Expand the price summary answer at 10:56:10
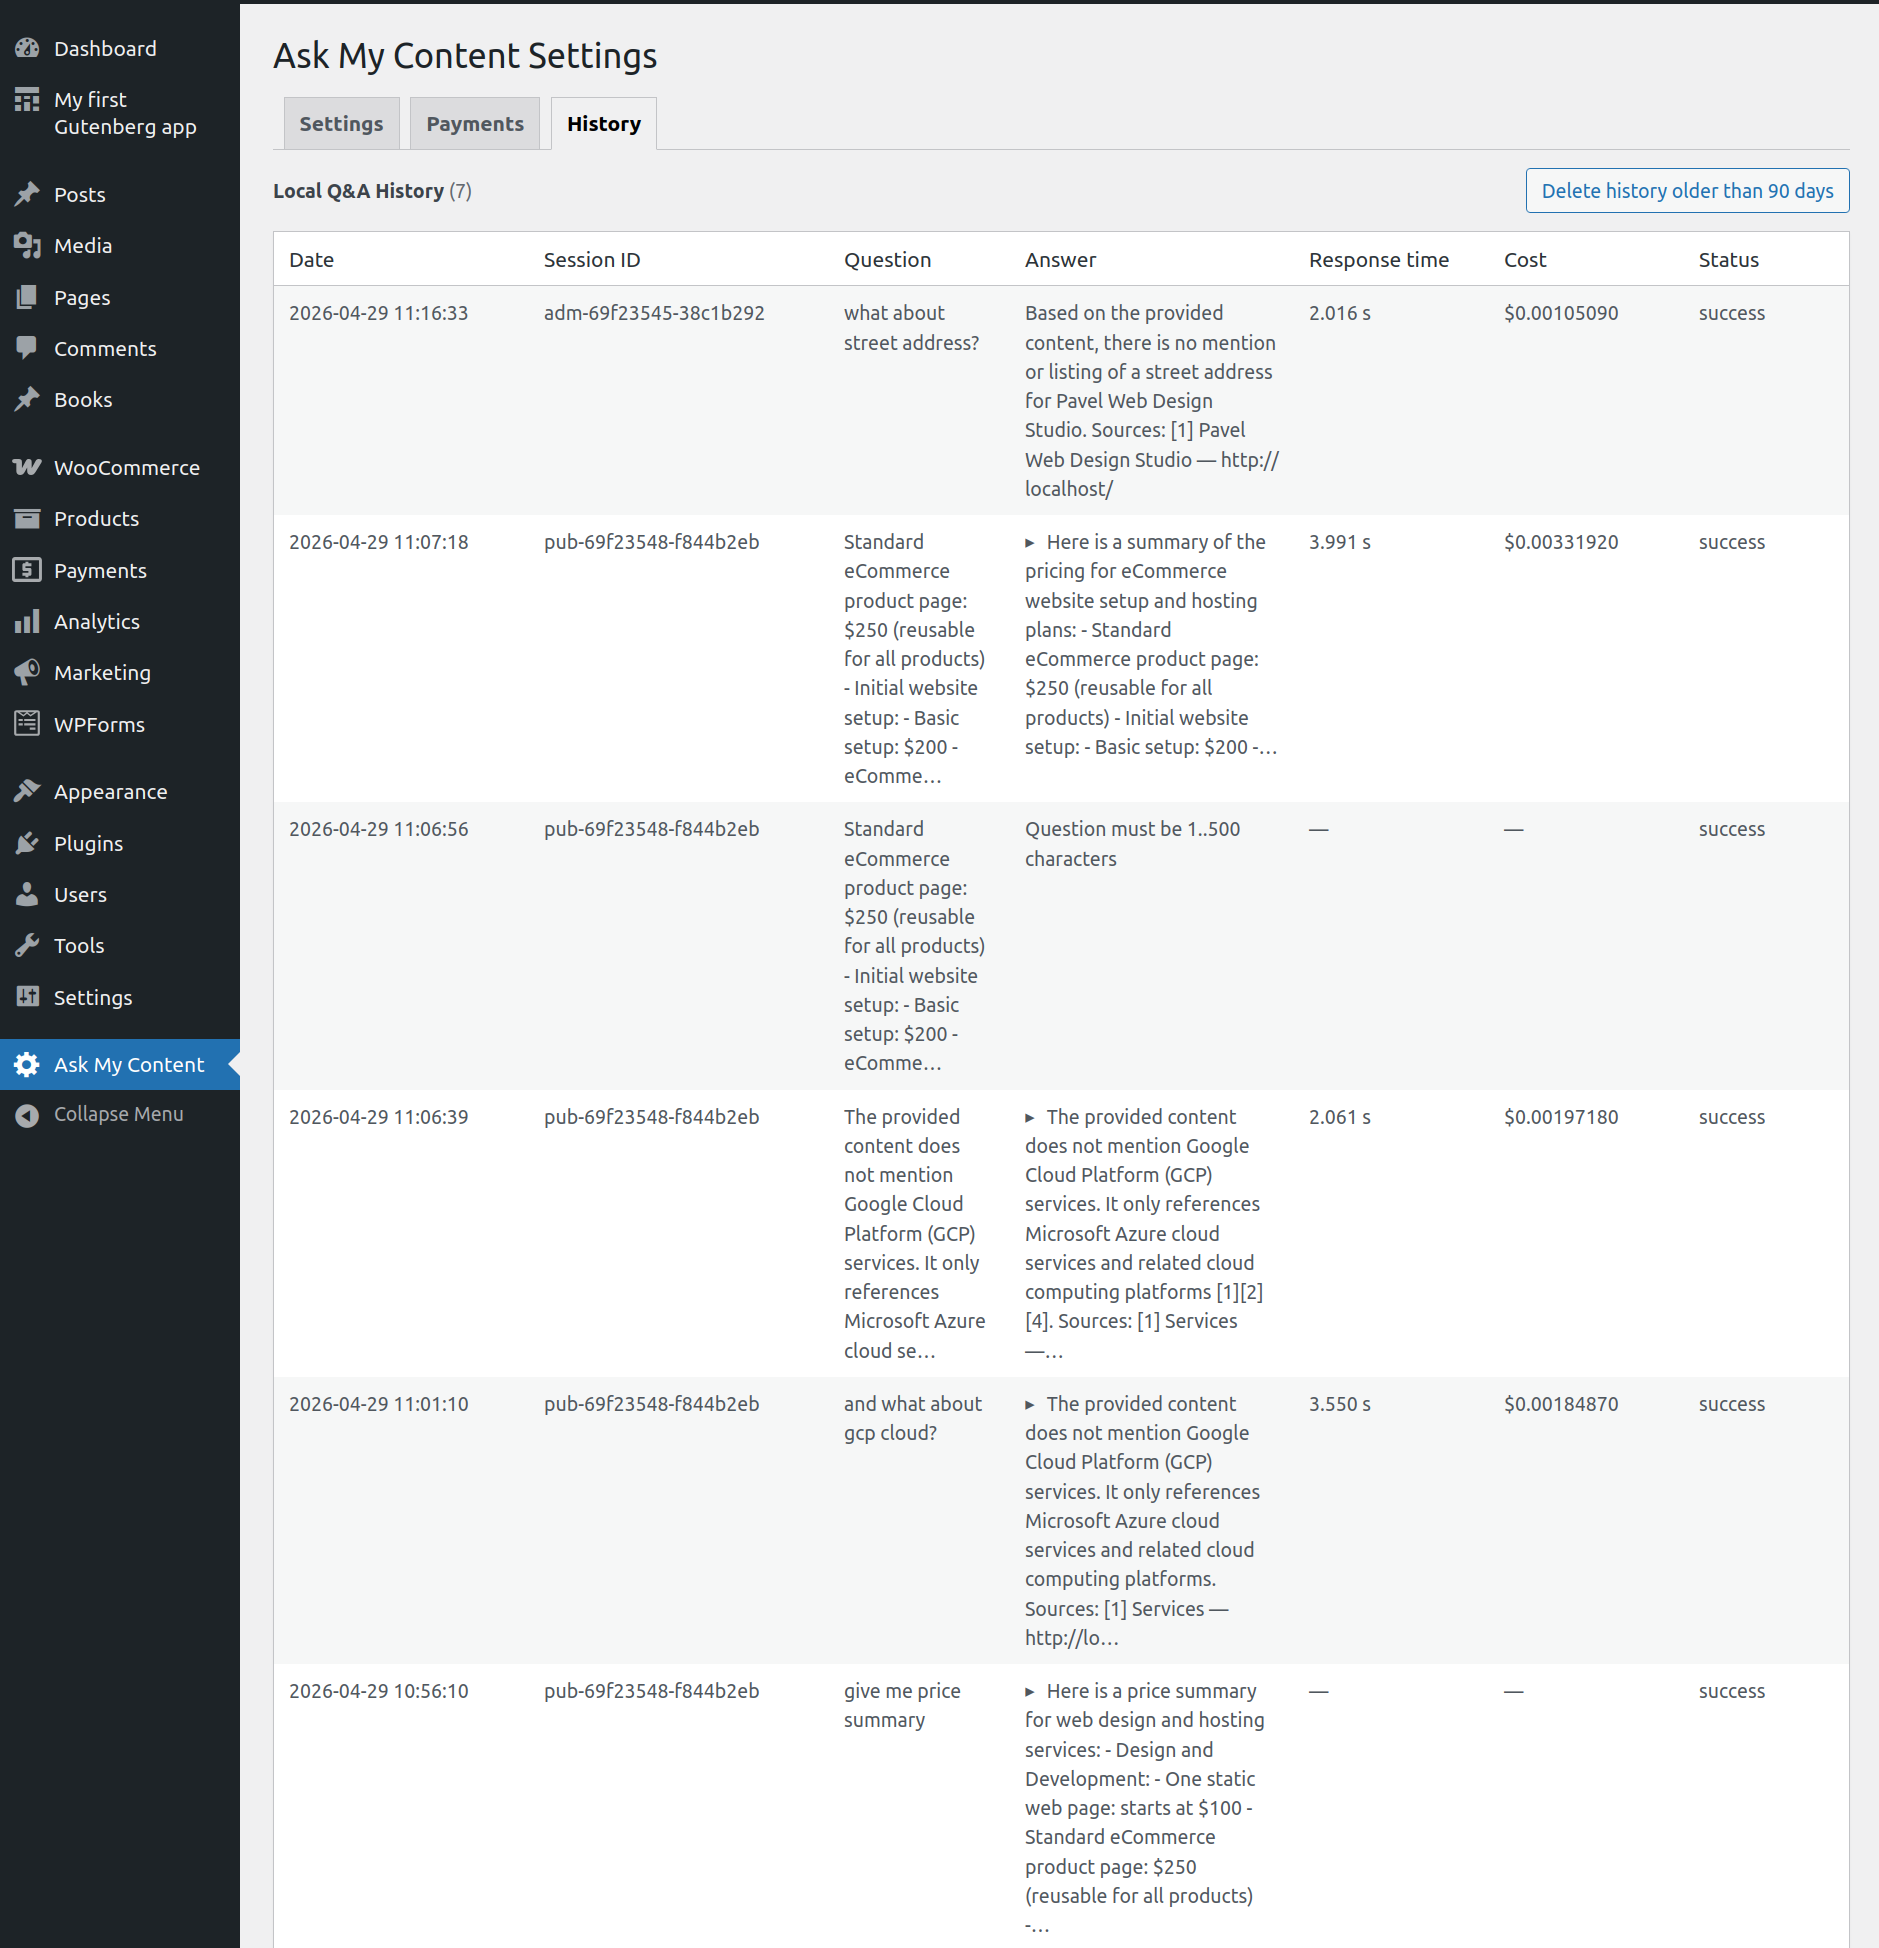This screenshot has width=1879, height=1948. [1030, 1692]
